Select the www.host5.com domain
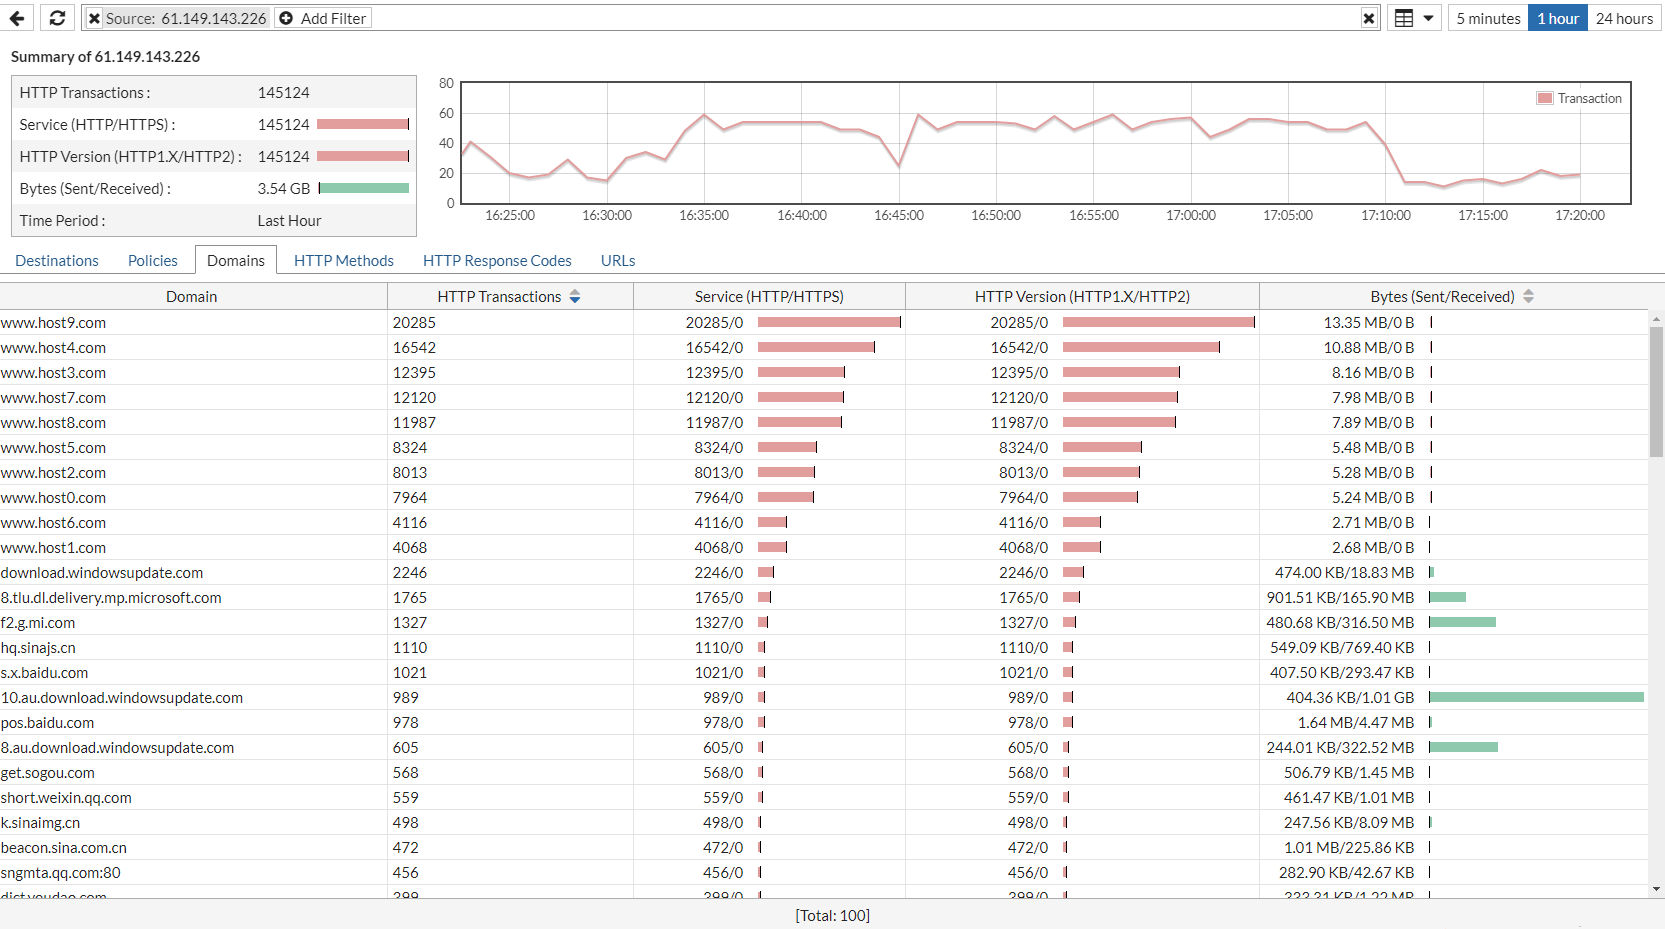Image resolution: width=1665 pixels, height=929 pixels. pyautogui.click(x=53, y=448)
